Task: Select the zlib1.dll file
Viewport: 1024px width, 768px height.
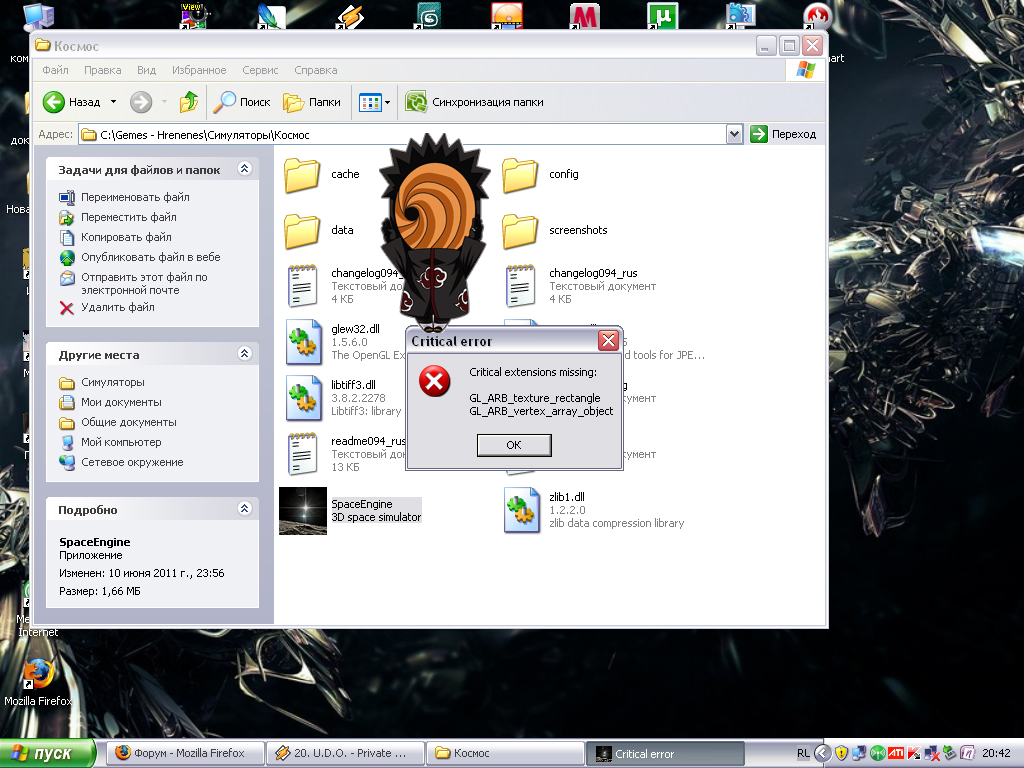Action: (593, 509)
